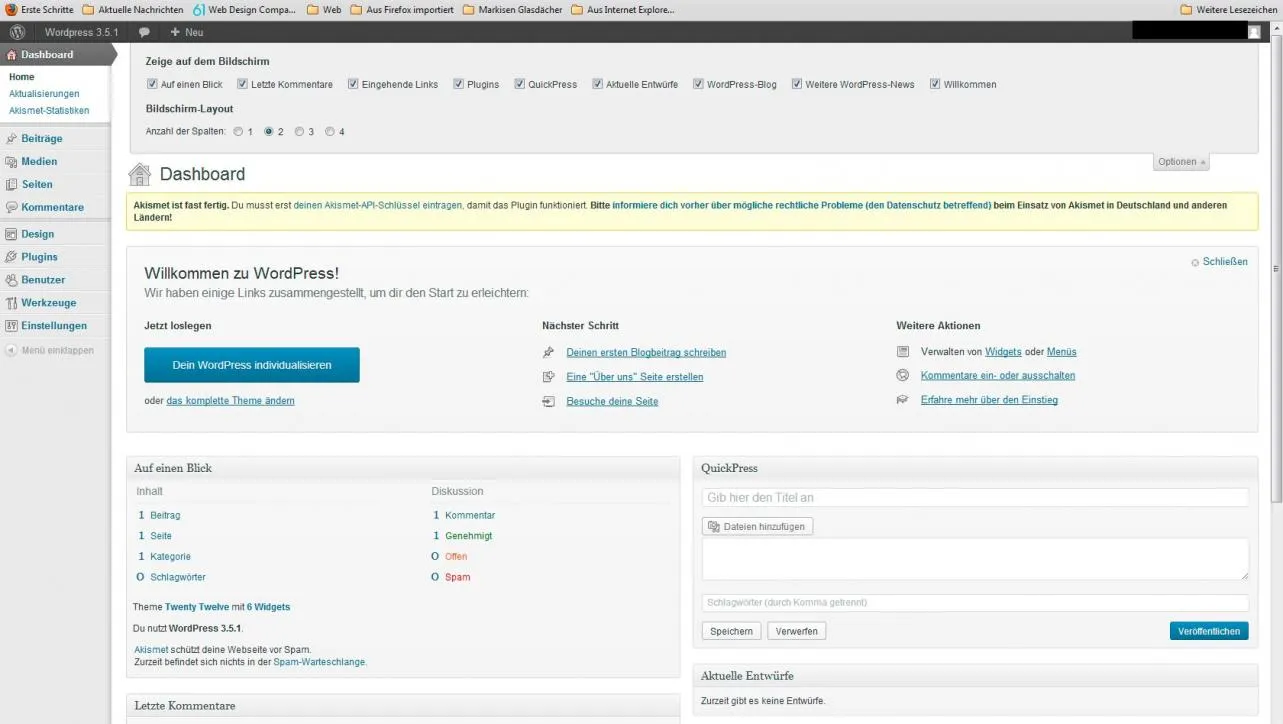Click the icon beside Kommentare ein- oder ausschalten
The height and width of the screenshot is (724, 1283).
click(903, 376)
